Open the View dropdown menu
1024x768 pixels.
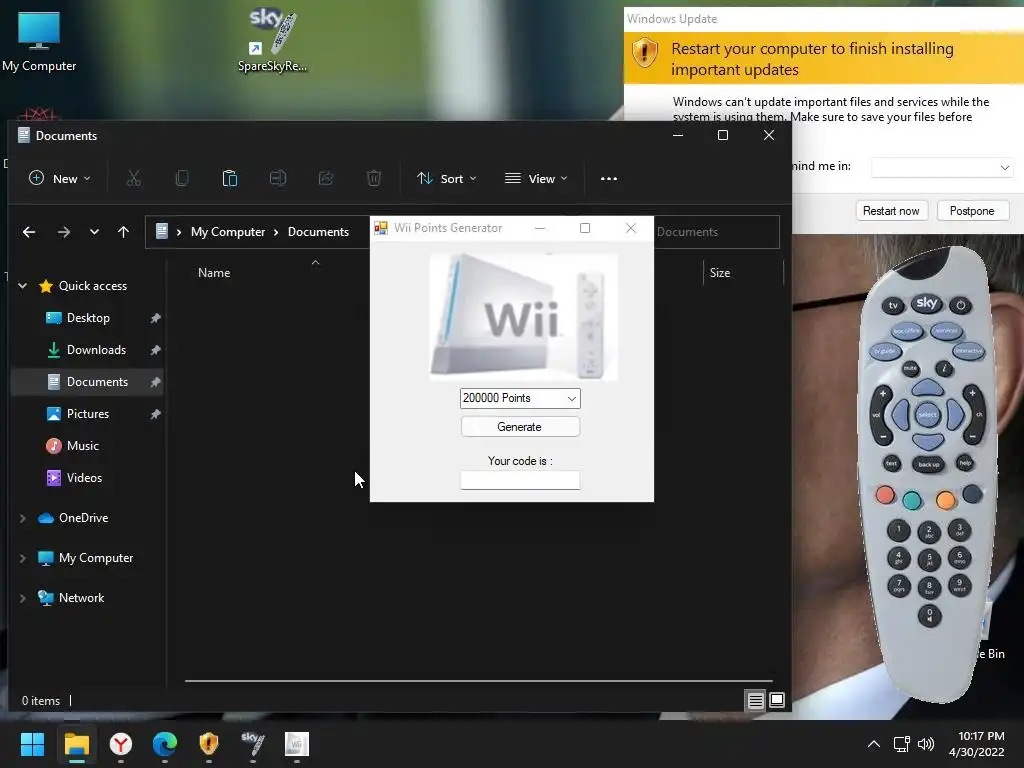(536, 178)
